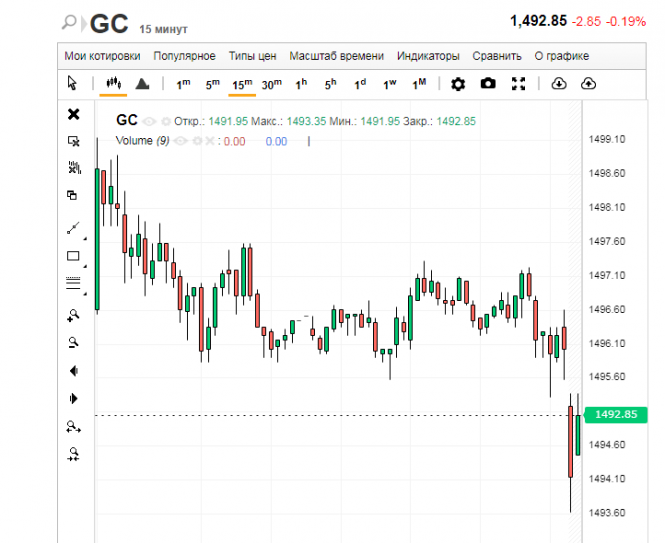Click the cloud download icon
Viewport: 665px width, 543px height.
559,84
